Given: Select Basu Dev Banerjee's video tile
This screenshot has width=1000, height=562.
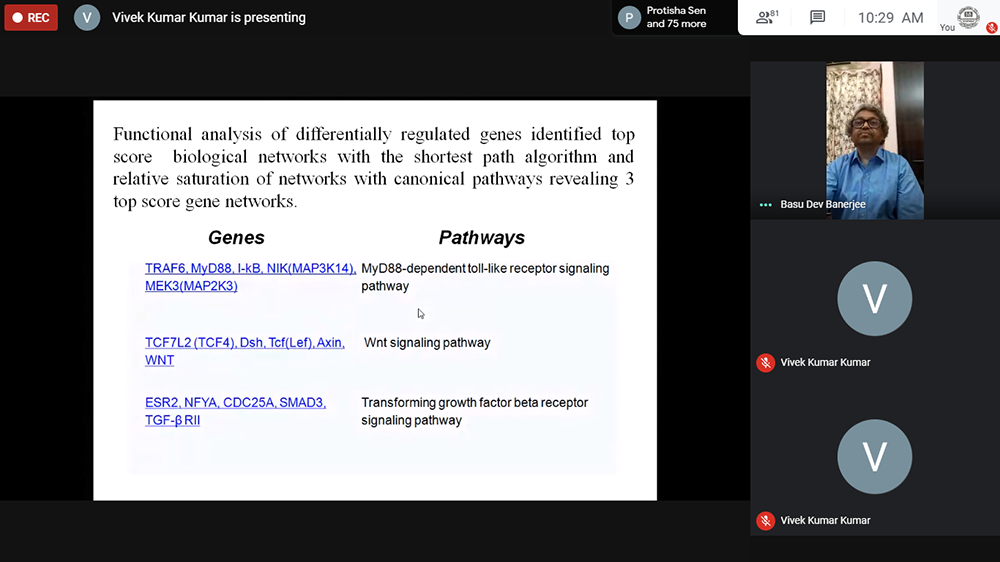Looking at the screenshot, I should pos(874,140).
